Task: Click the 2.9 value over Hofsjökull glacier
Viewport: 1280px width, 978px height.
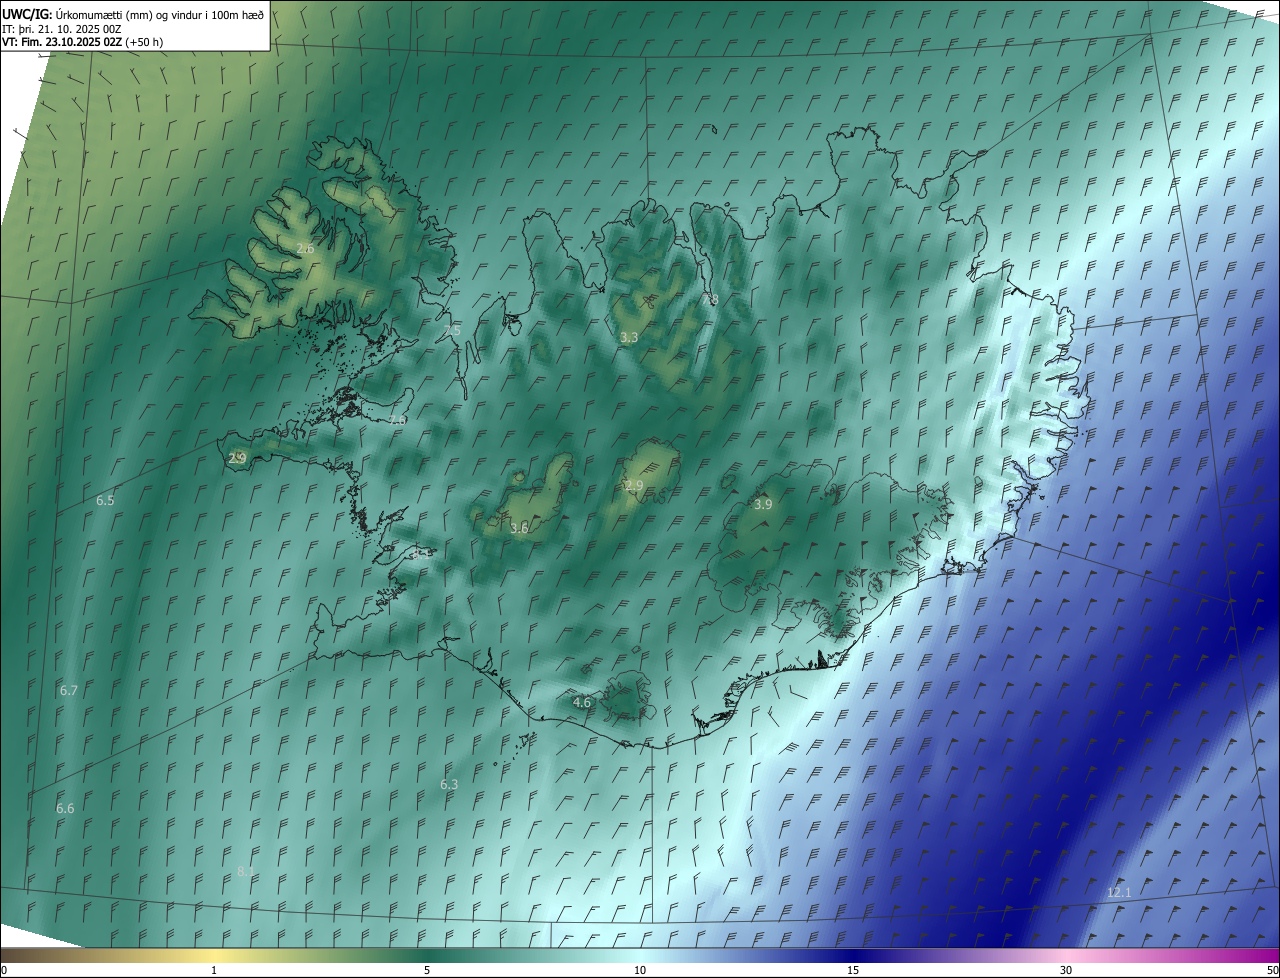Action: 634,486
